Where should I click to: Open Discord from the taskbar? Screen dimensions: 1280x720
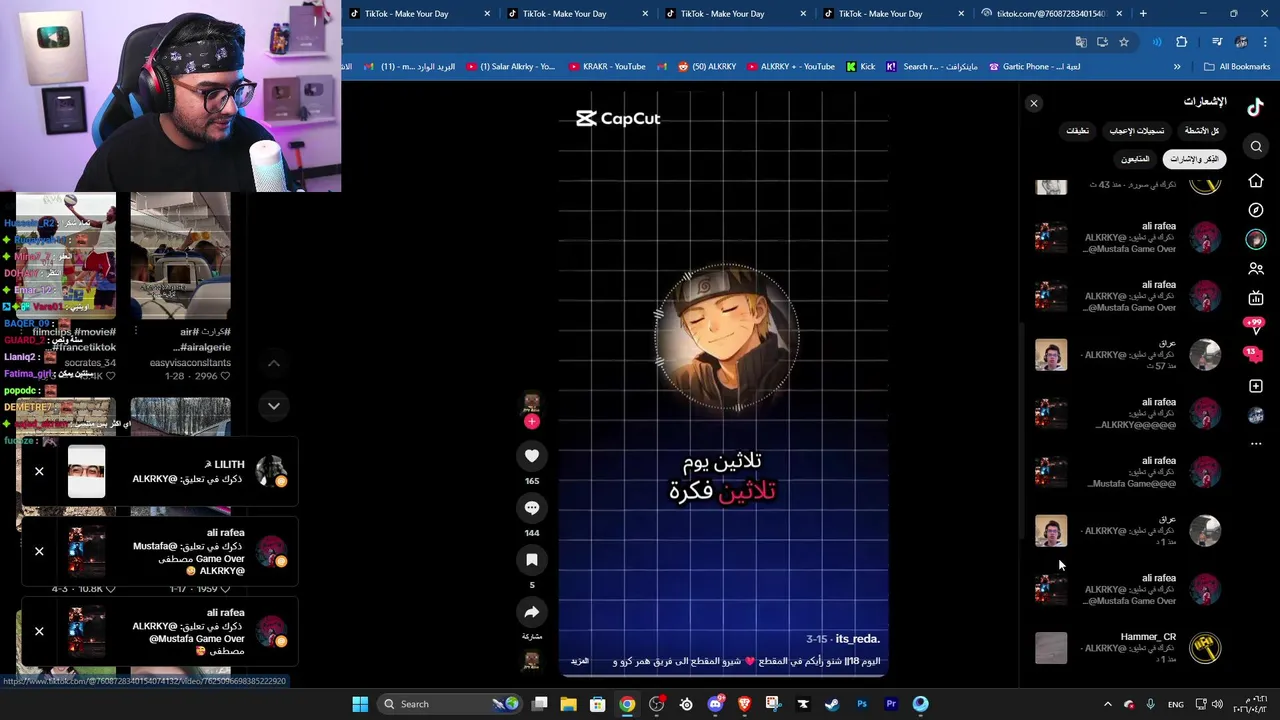tap(715, 704)
